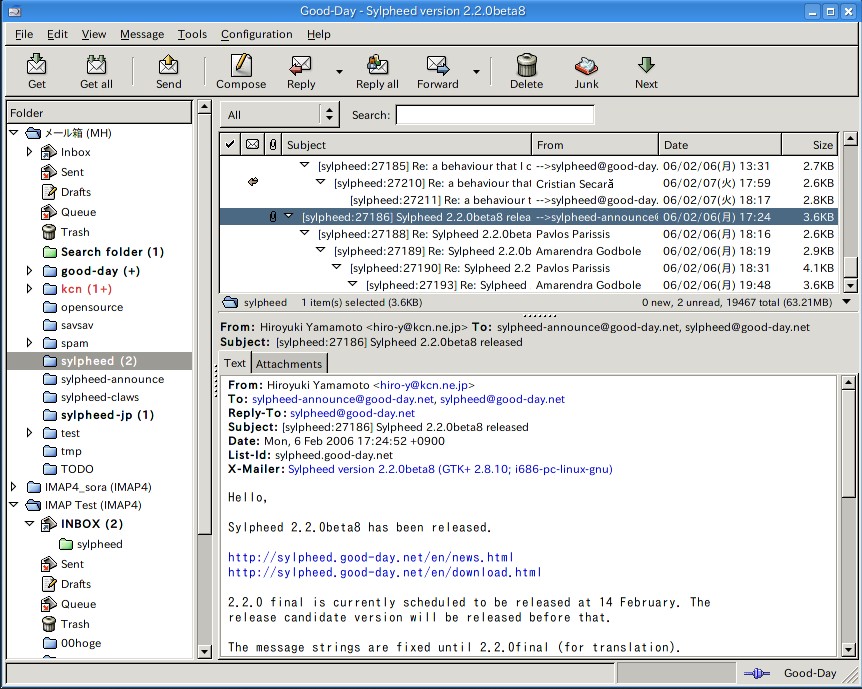
Task: Open the Configuration menu
Action: pos(256,34)
